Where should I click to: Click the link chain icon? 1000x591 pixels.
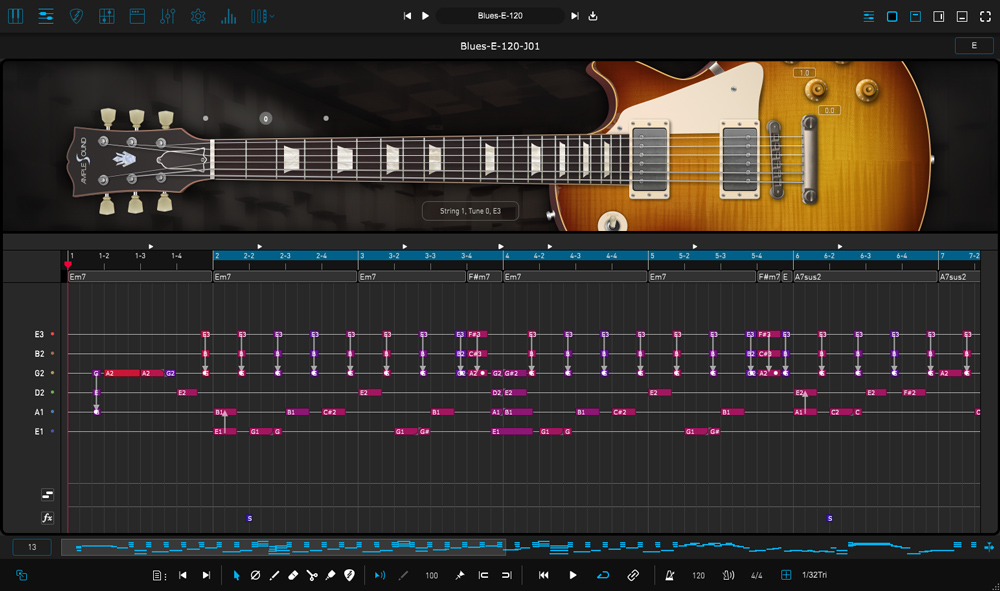[632, 575]
